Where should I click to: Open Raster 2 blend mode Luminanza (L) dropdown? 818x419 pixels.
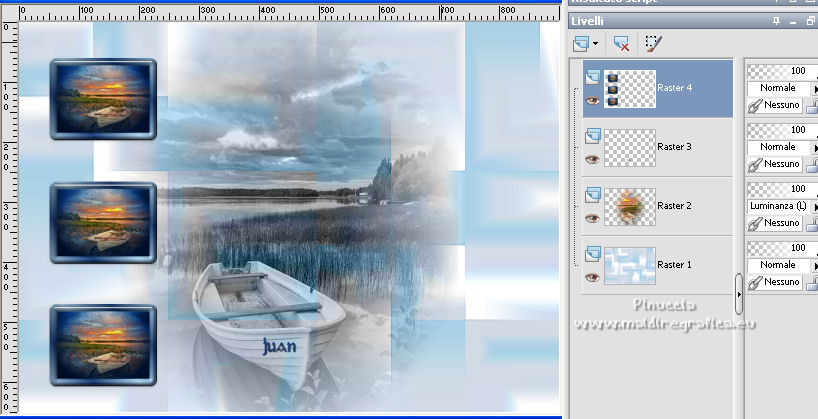point(778,206)
